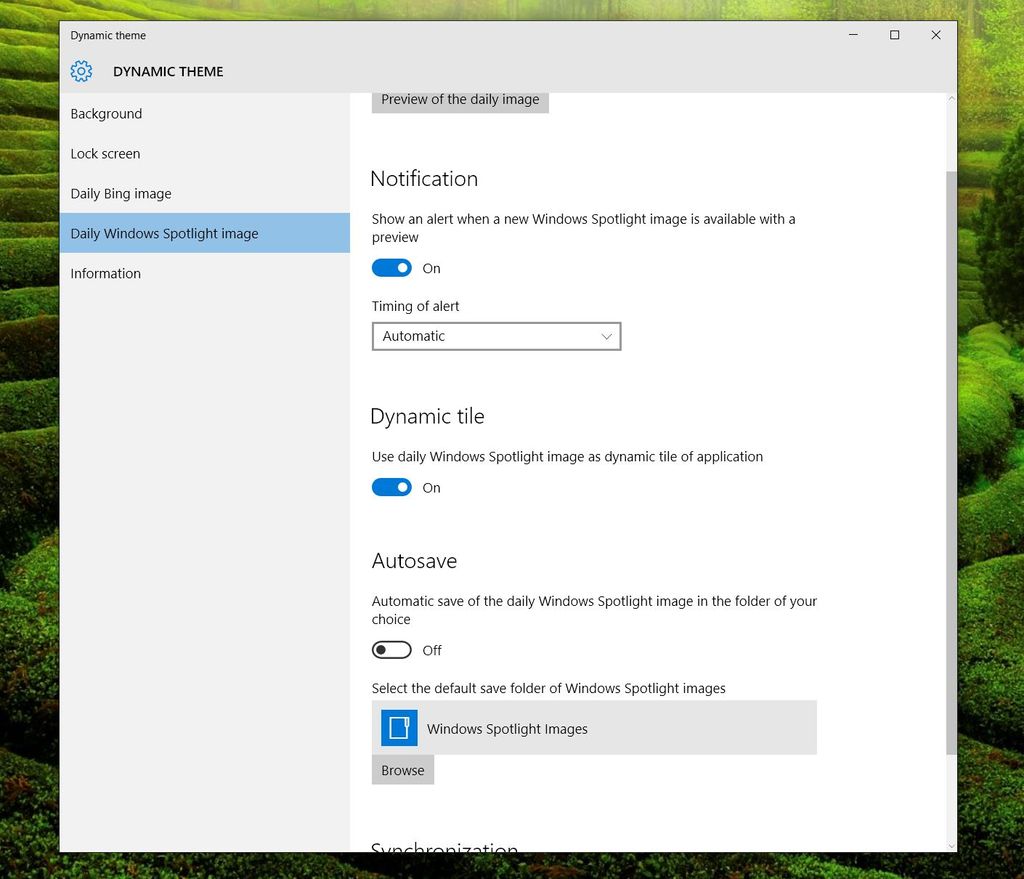Image resolution: width=1024 pixels, height=879 pixels.
Task: Open the Lock screen settings
Action: click(x=105, y=153)
